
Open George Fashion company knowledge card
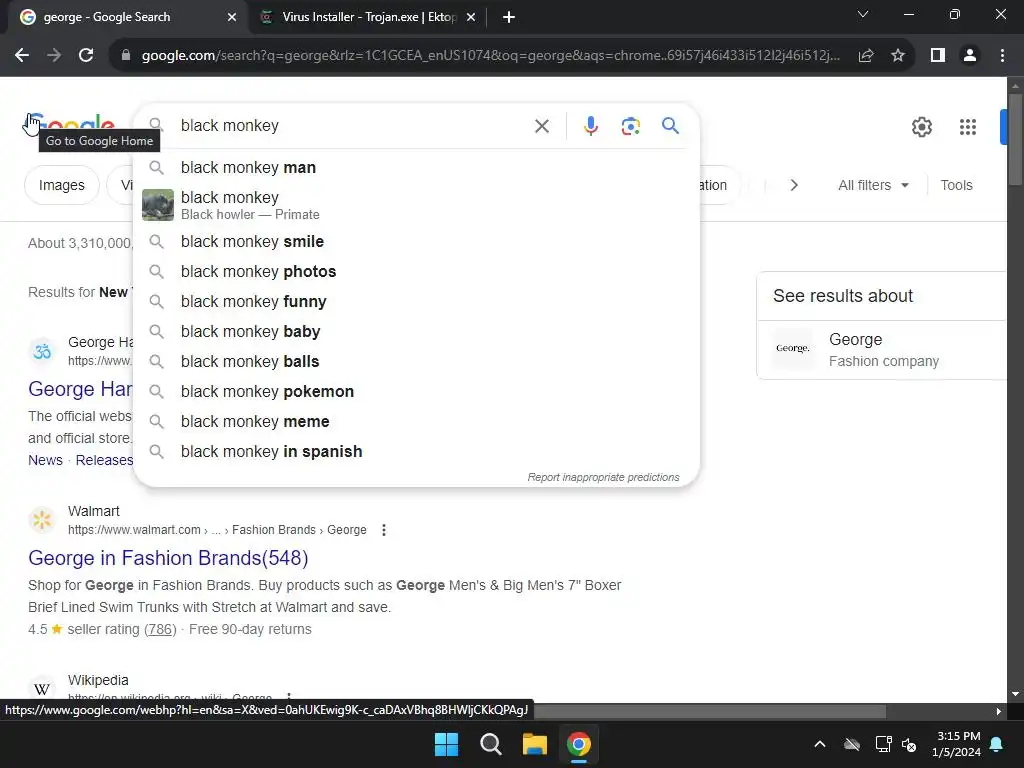click(882, 349)
